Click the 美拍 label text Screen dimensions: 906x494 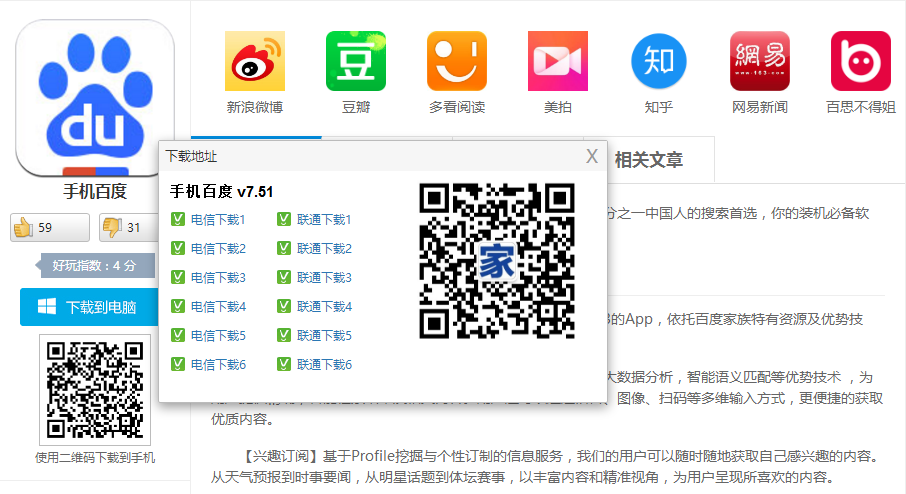558,107
